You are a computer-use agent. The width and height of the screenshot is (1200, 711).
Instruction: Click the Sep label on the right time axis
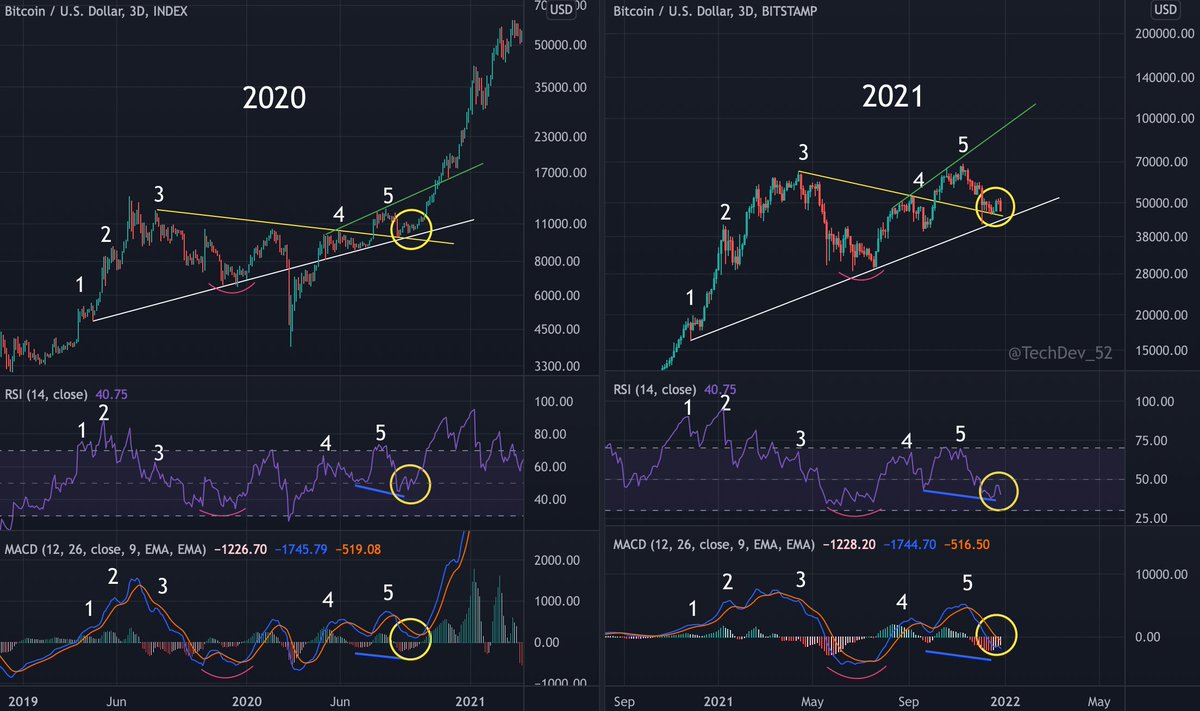pos(624,702)
